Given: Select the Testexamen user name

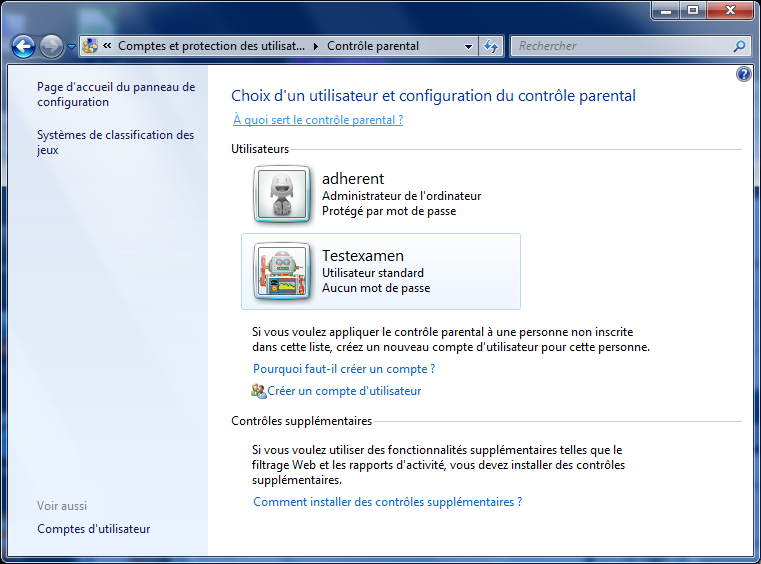Looking at the screenshot, I should (x=363, y=256).
